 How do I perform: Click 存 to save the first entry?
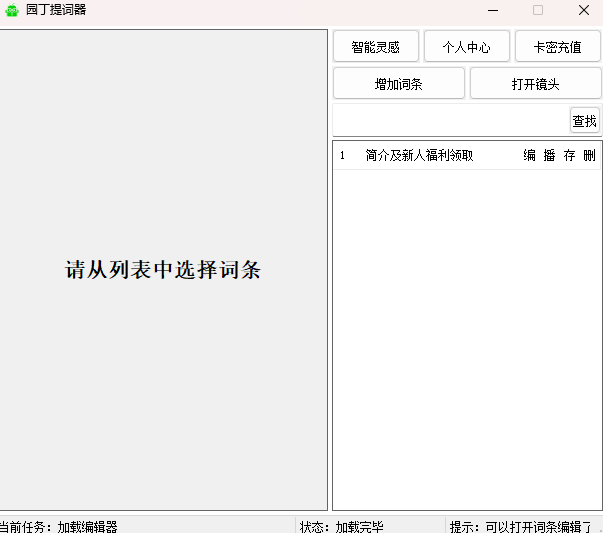tap(569, 156)
